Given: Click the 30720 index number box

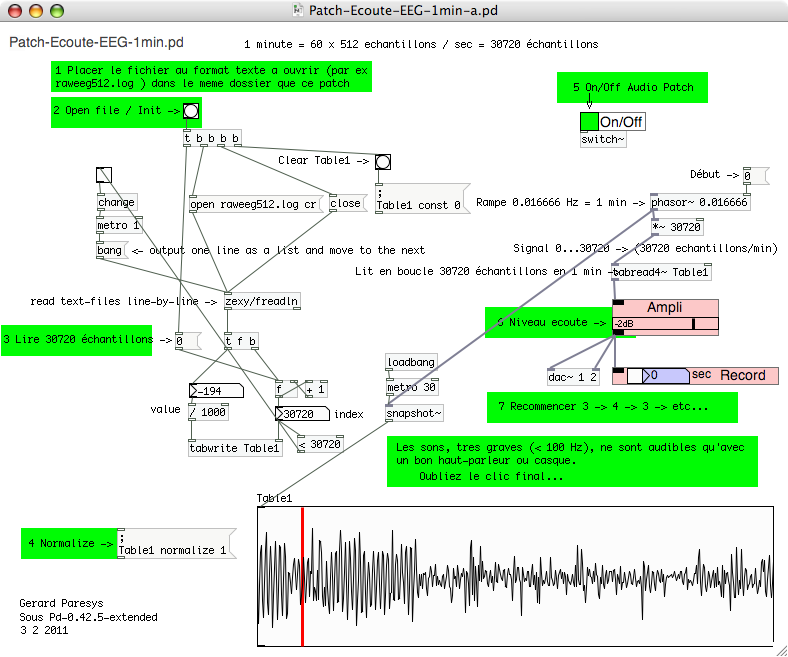Looking at the screenshot, I should (302, 414).
